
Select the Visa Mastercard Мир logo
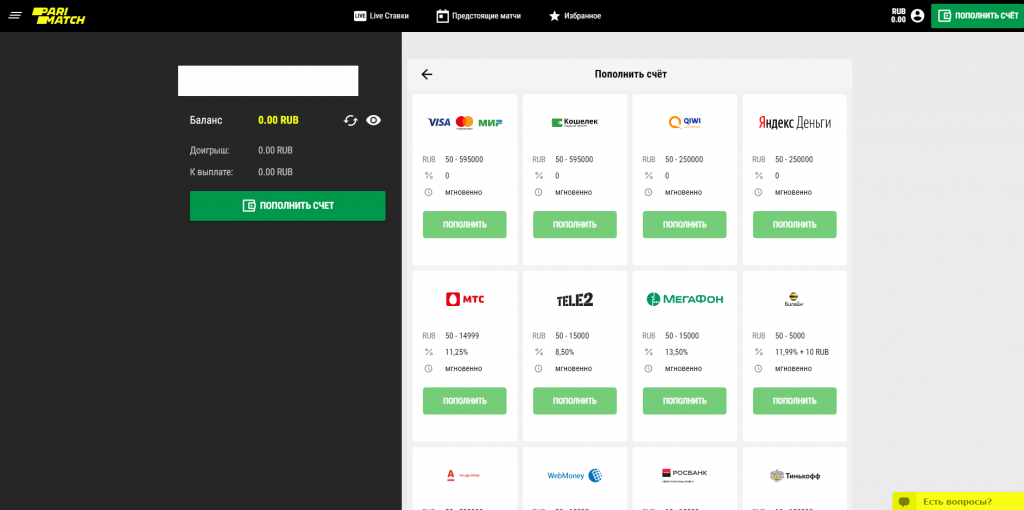(x=464, y=122)
